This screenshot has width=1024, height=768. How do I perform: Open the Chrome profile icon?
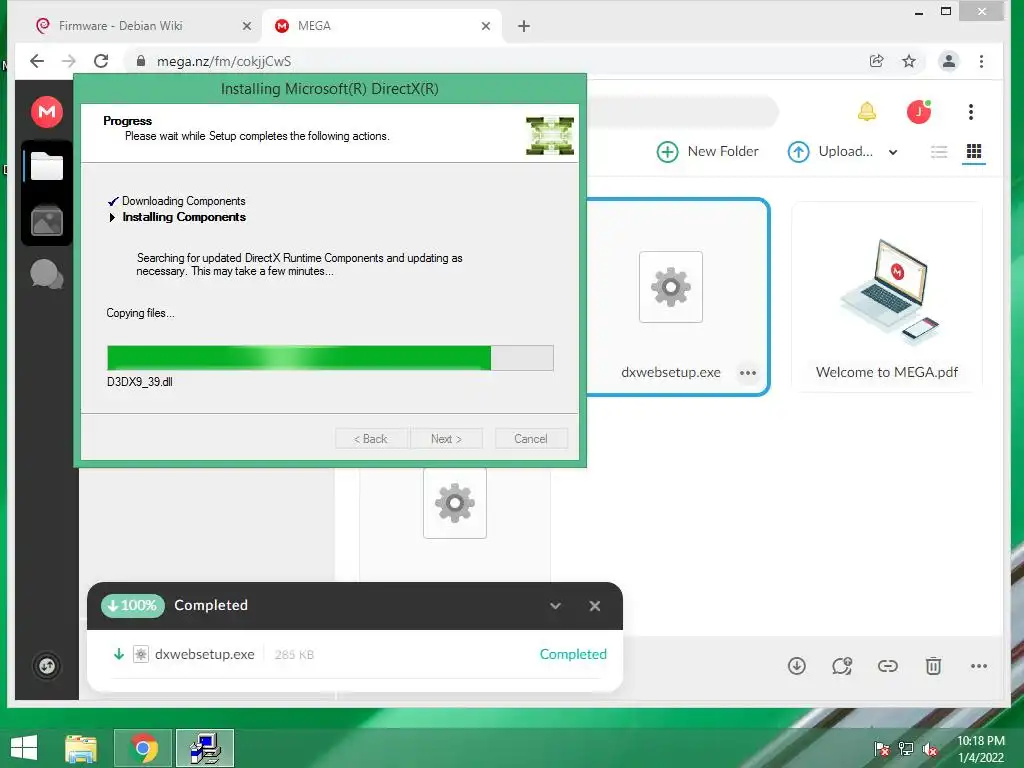[x=949, y=61]
